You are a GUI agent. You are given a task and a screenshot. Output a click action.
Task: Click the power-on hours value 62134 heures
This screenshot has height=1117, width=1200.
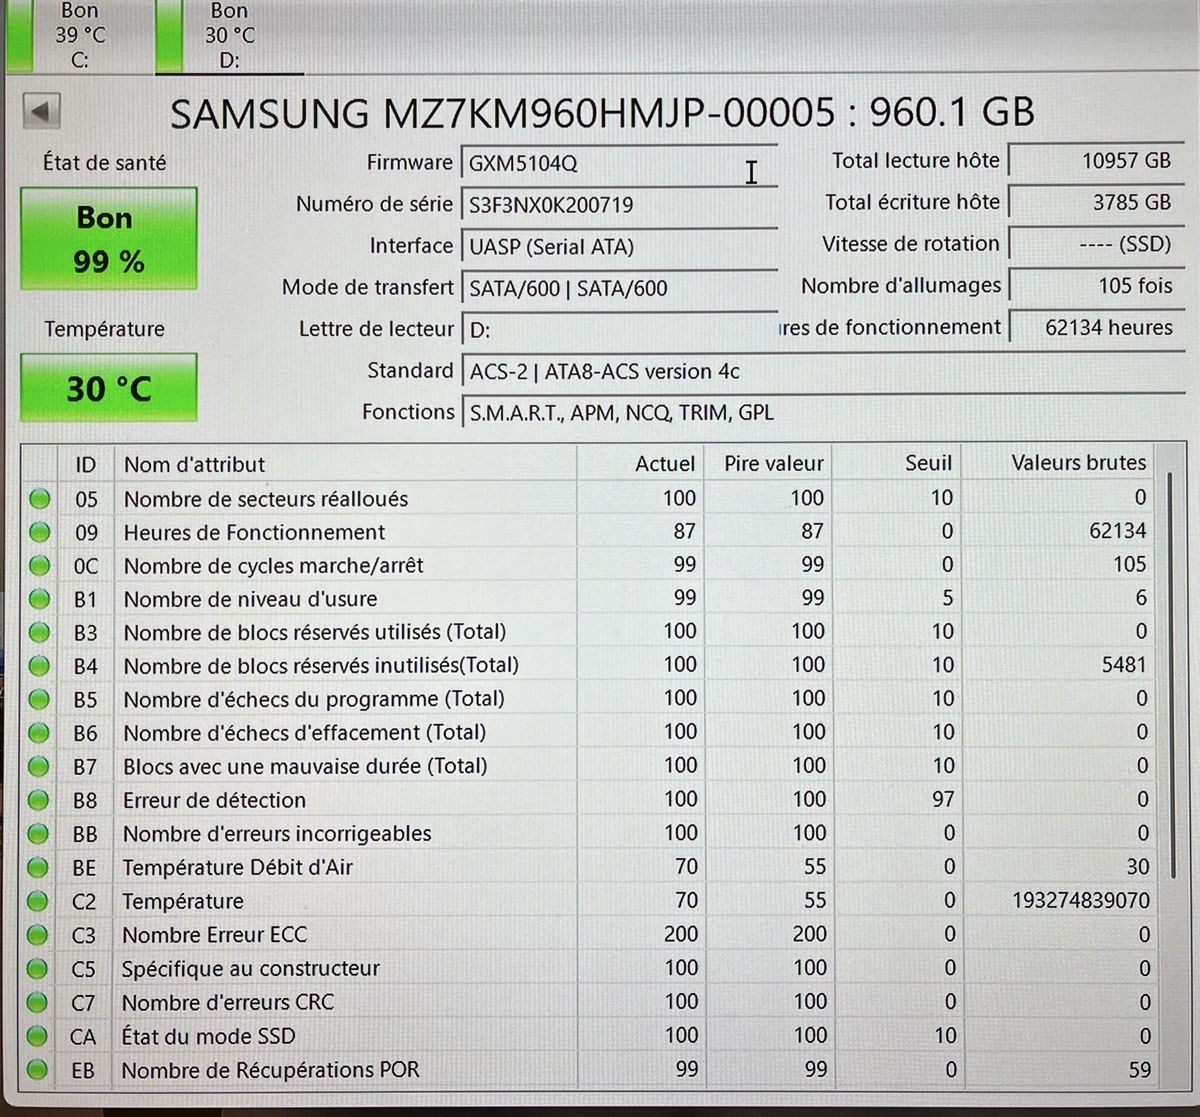pyautogui.click(x=1096, y=327)
